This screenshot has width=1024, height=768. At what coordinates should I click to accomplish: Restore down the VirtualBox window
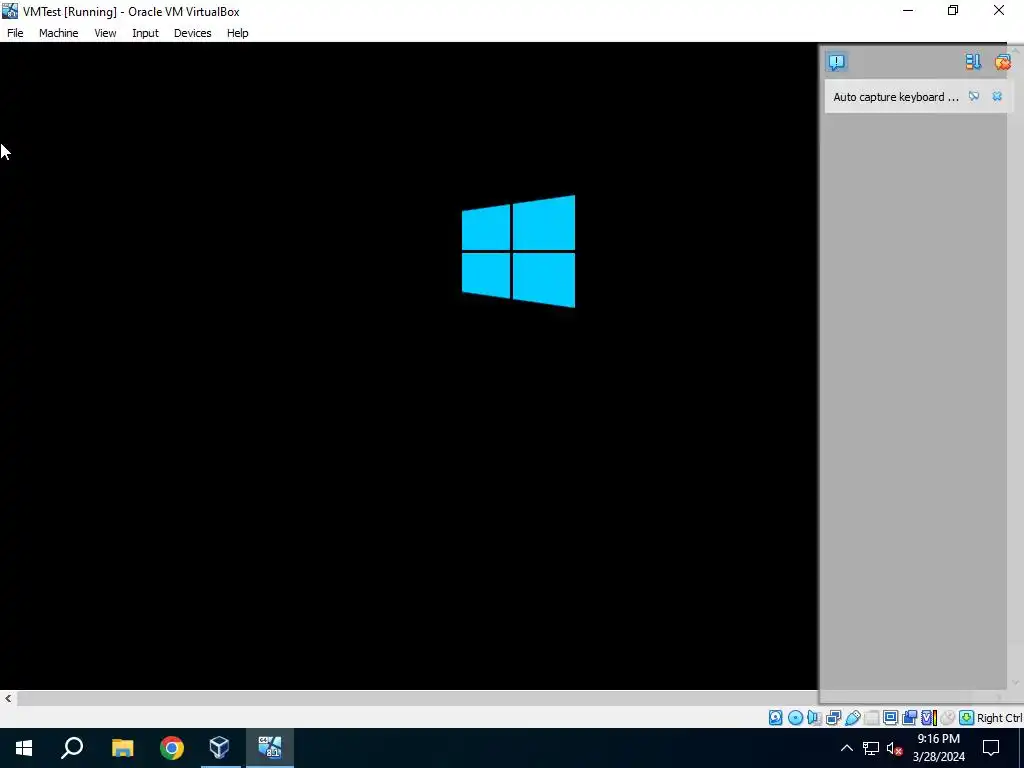coord(953,10)
